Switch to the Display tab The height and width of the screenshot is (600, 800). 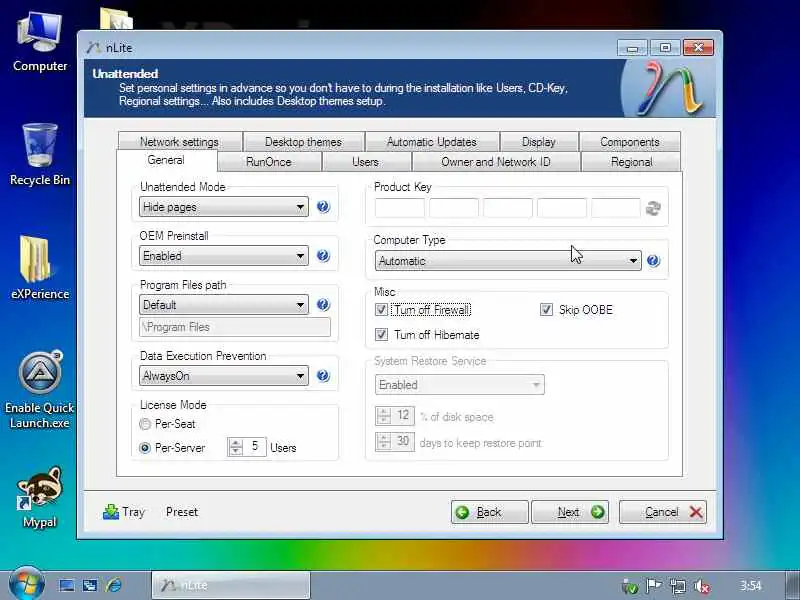(539, 141)
